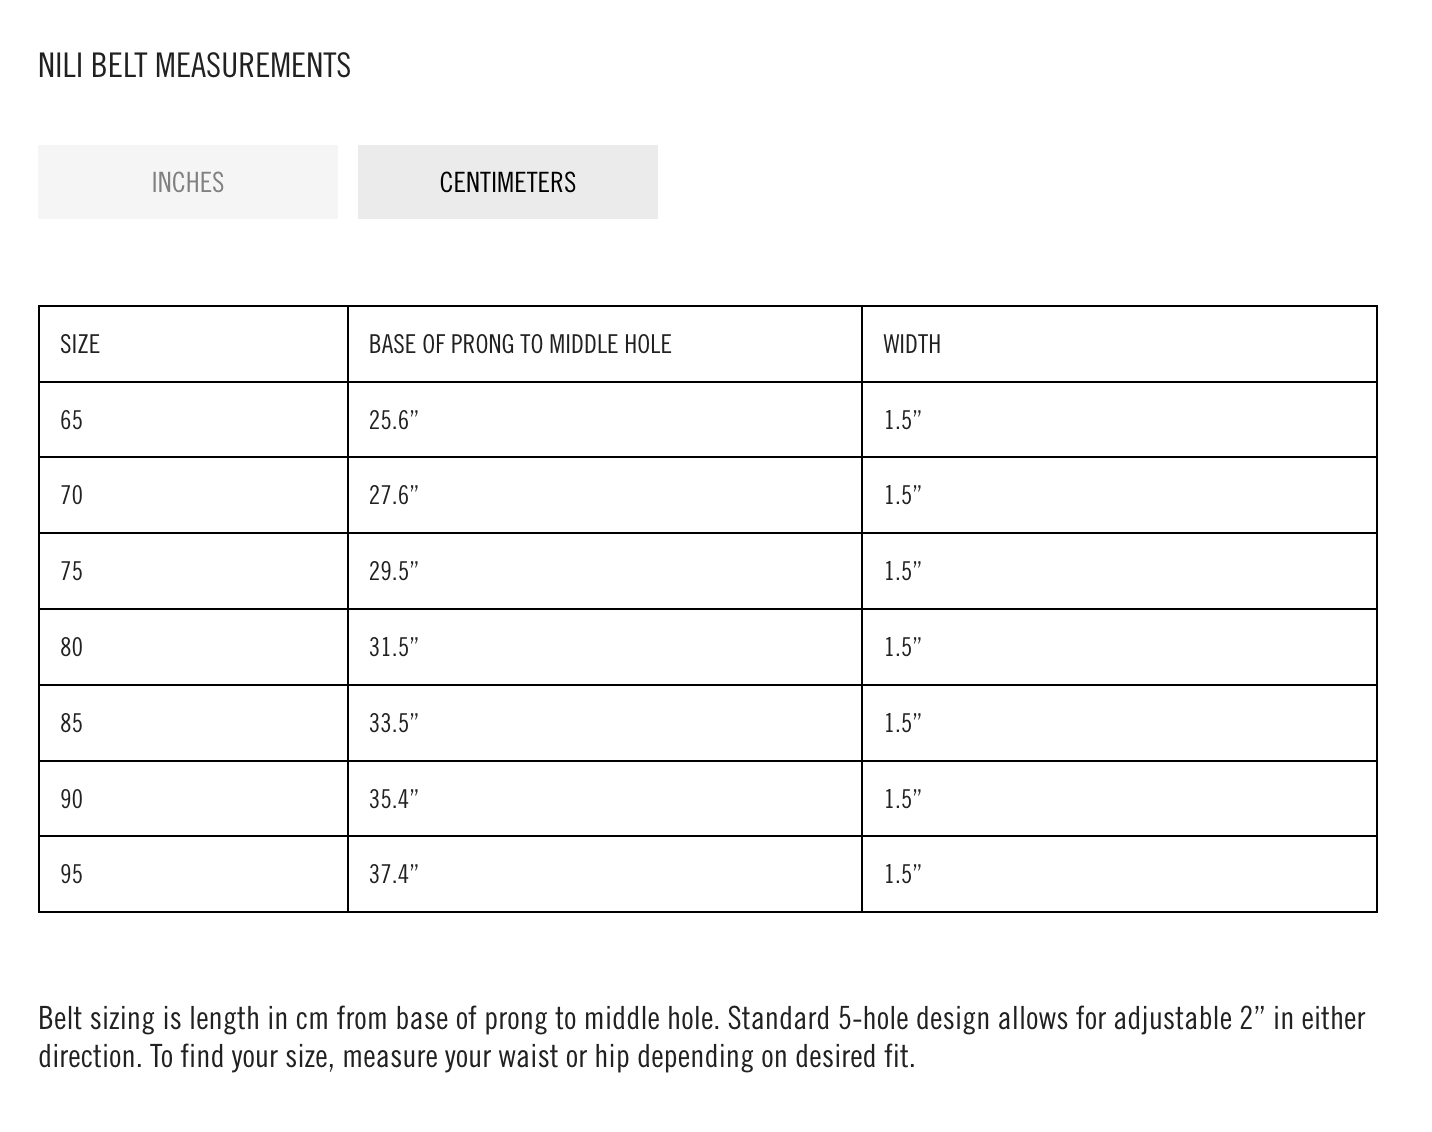Select the size 70 cell
The width and height of the screenshot is (1432, 1132).
click(72, 495)
